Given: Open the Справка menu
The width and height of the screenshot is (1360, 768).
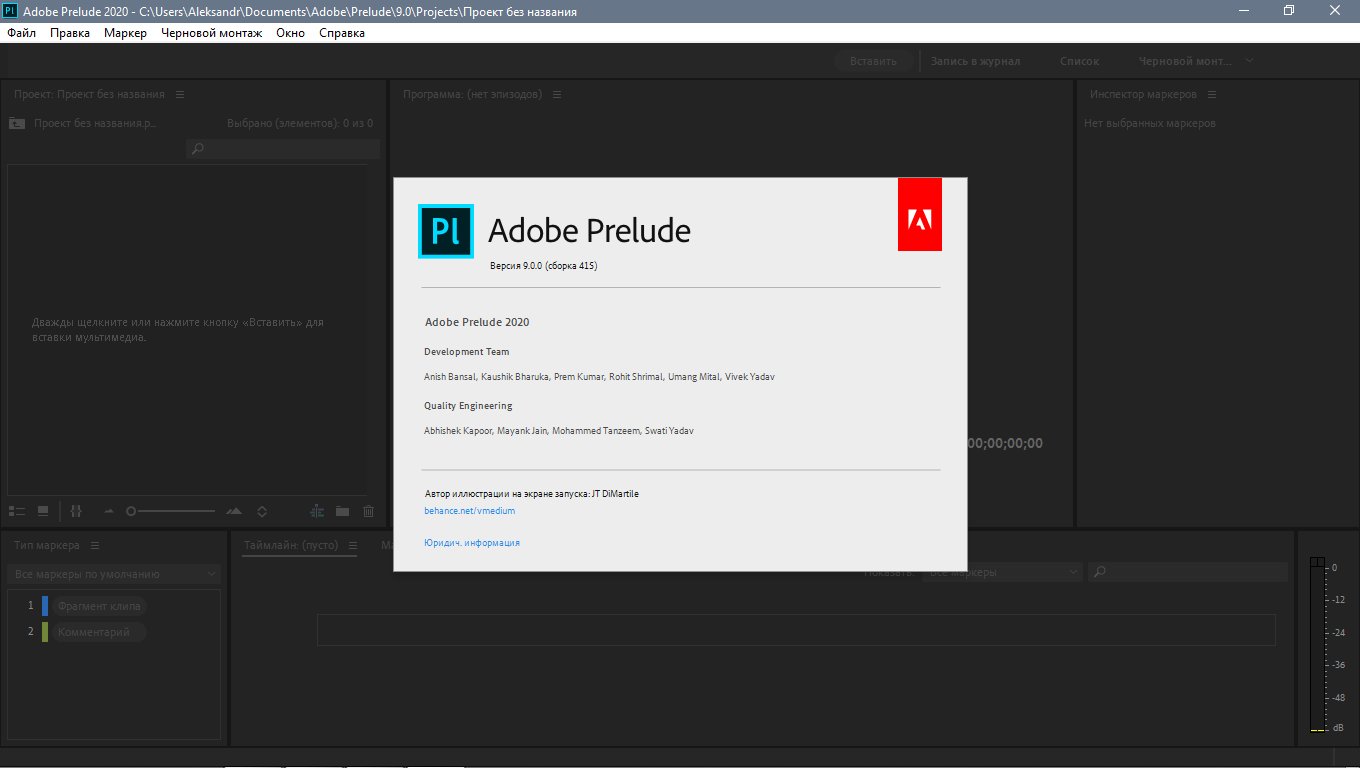Looking at the screenshot, I should pyautogui.click(x=342, y=33).
